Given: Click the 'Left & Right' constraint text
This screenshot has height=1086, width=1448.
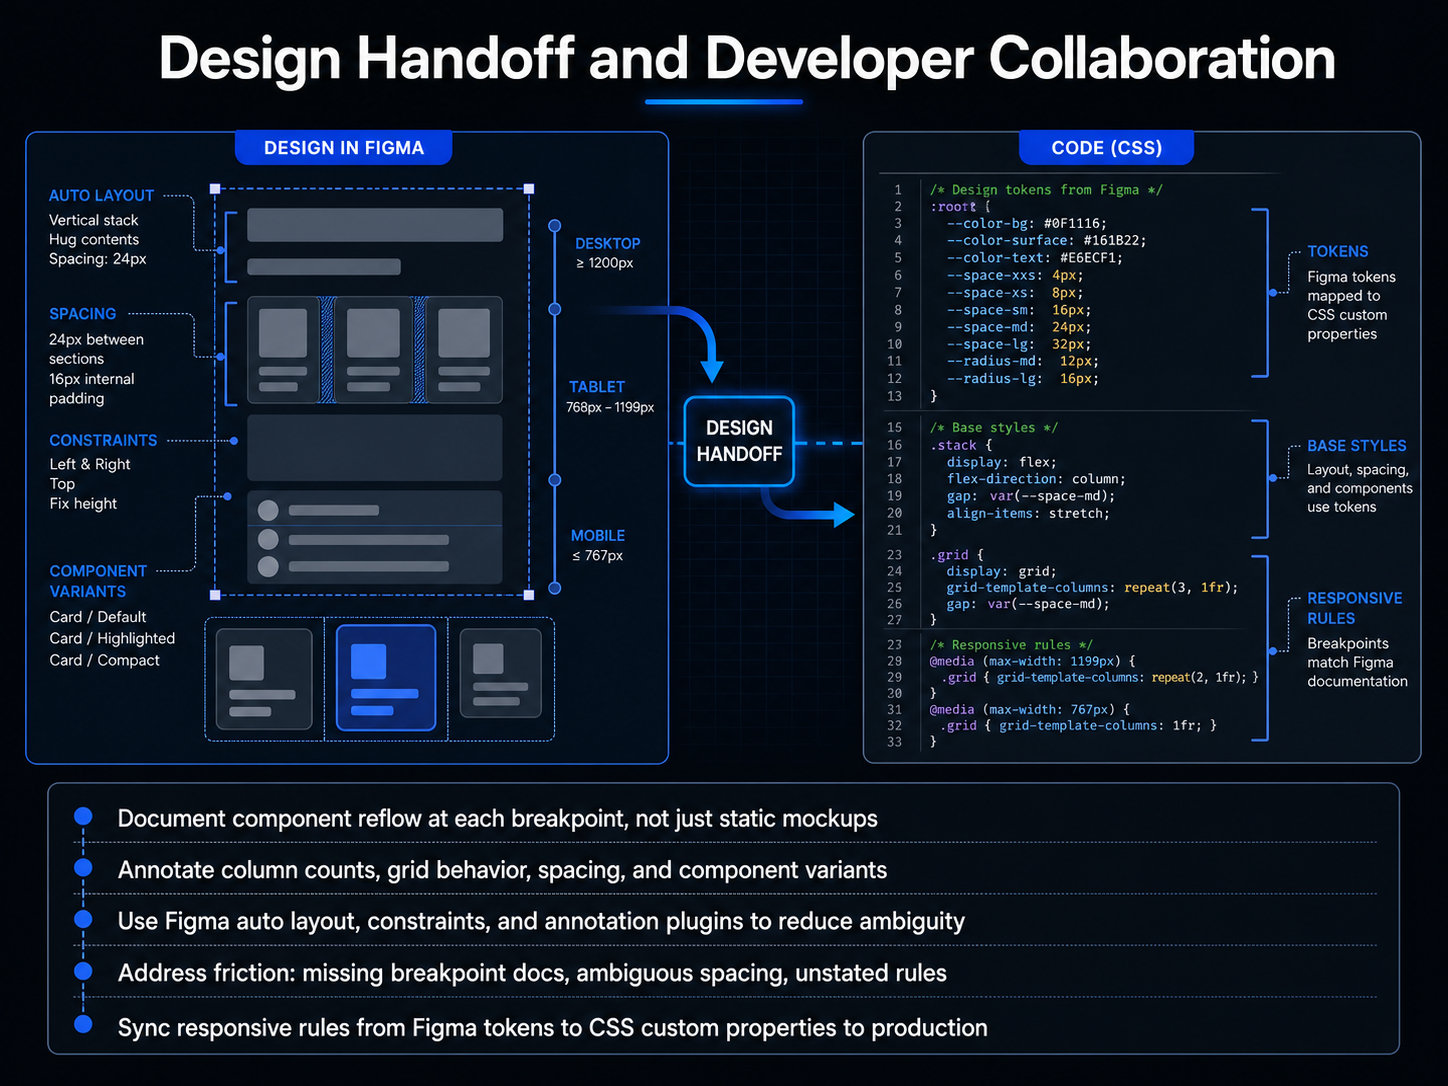Looking at the screenshot, I should (90, 464).
